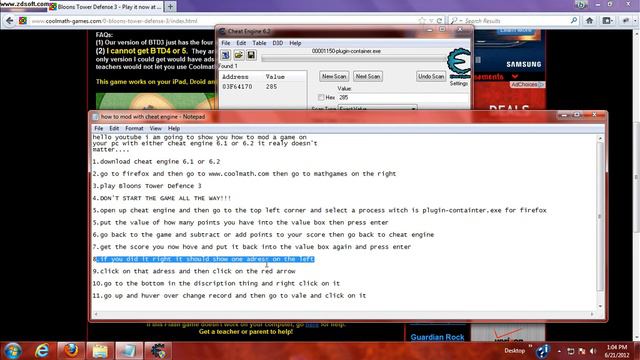Click the Address column header

coord(235,77)
